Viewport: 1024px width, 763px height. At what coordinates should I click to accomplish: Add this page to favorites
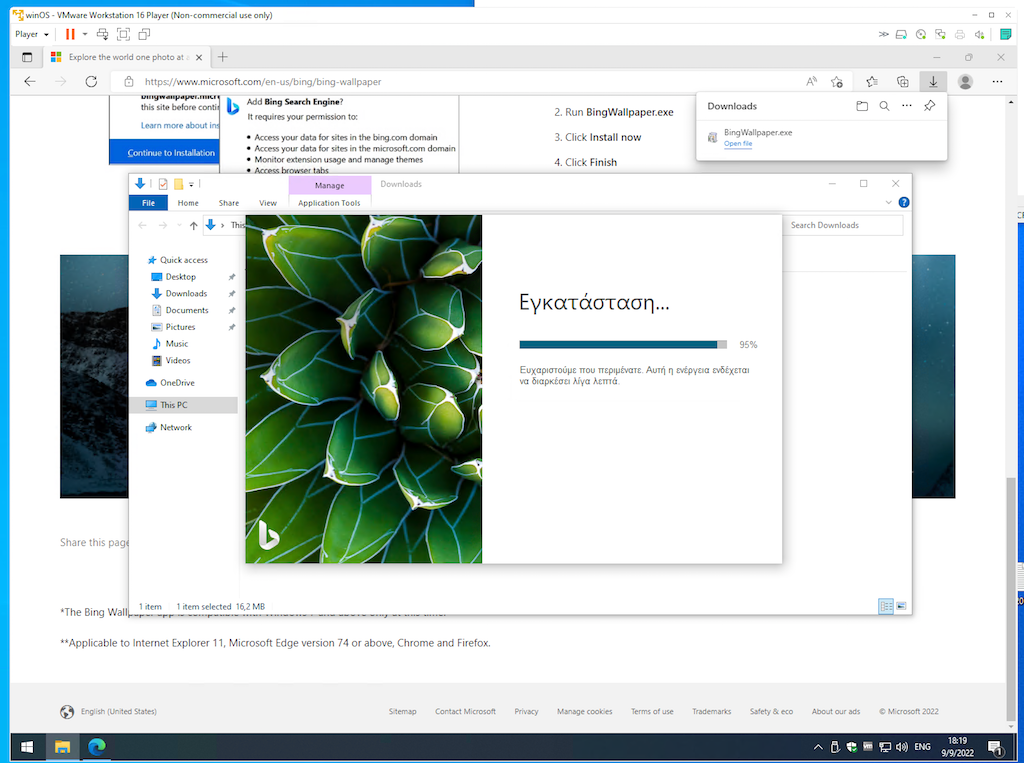pyautogui.click(x=837, y=82)
